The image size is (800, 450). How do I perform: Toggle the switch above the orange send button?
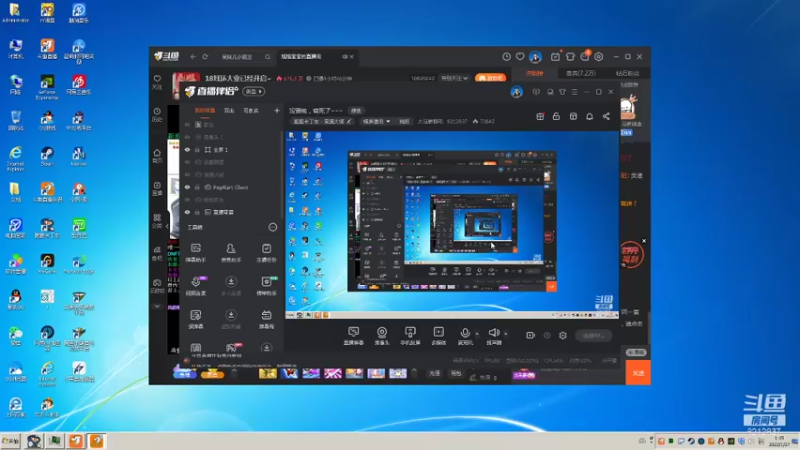coord(636,353)
